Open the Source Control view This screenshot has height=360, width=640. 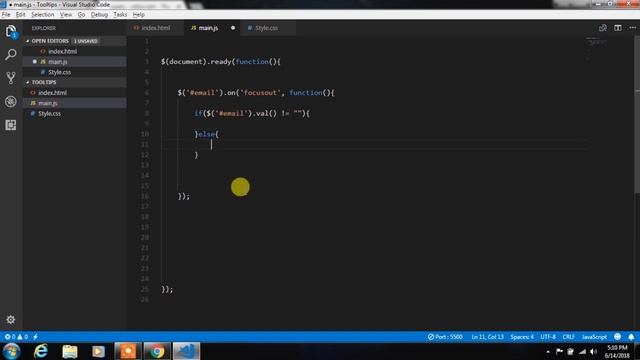pos(11,78)
